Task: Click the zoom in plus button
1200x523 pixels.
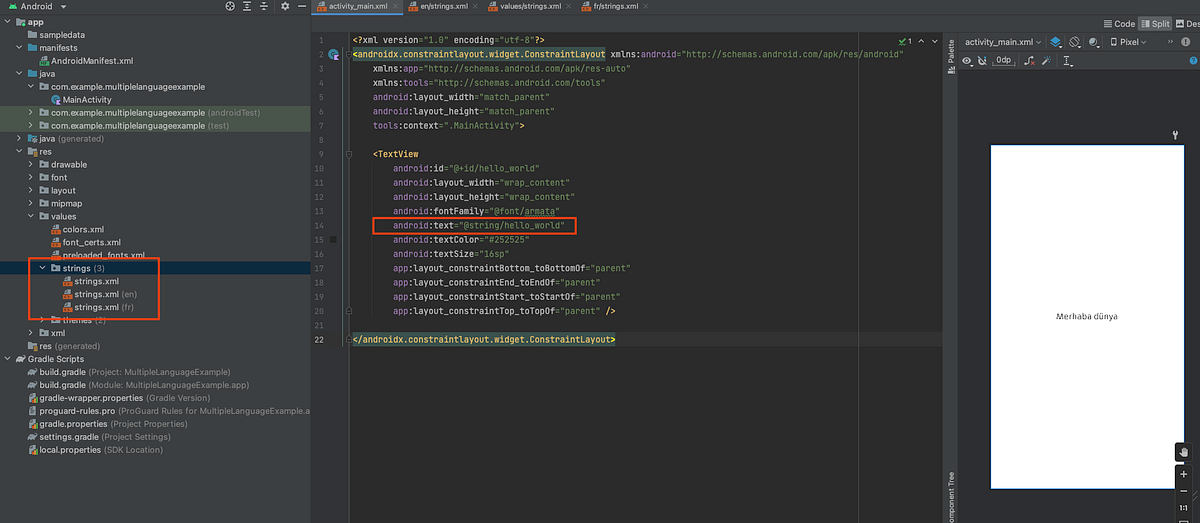Action: 1184,473
